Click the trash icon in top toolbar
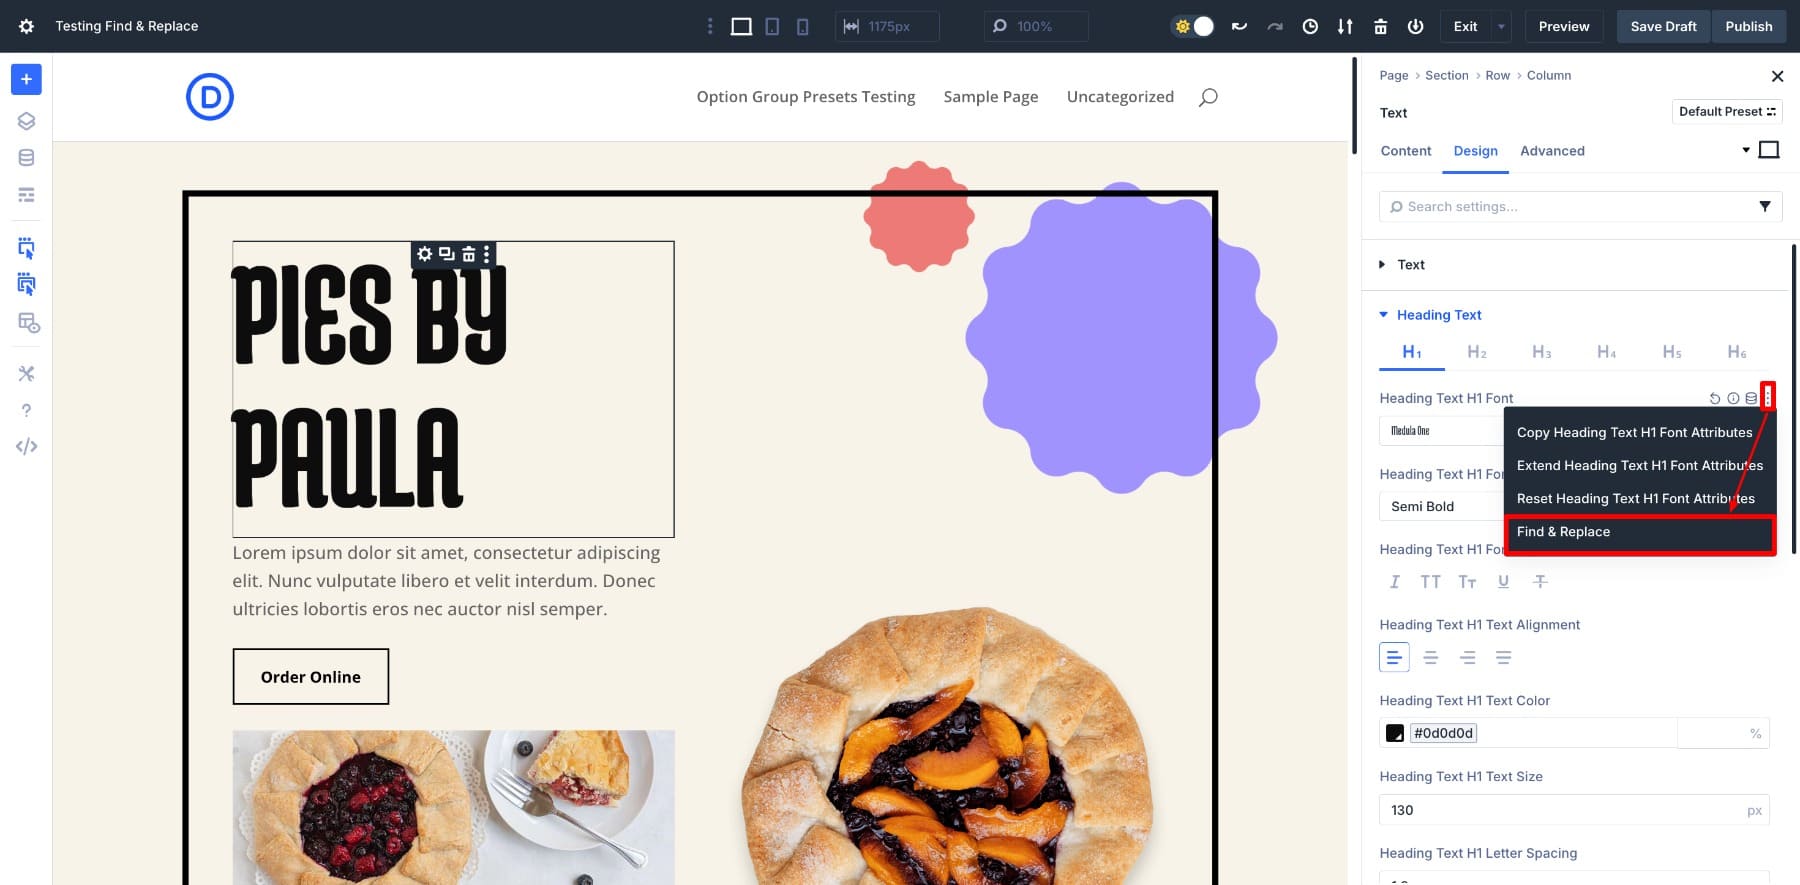This screenshot has width=1800, height=885. coord(1380,27)
